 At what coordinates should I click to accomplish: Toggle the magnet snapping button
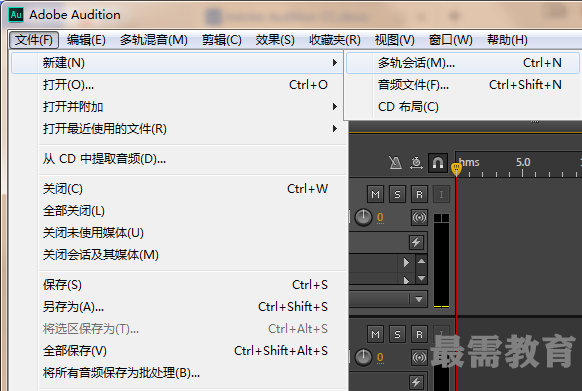pos(438,163)
